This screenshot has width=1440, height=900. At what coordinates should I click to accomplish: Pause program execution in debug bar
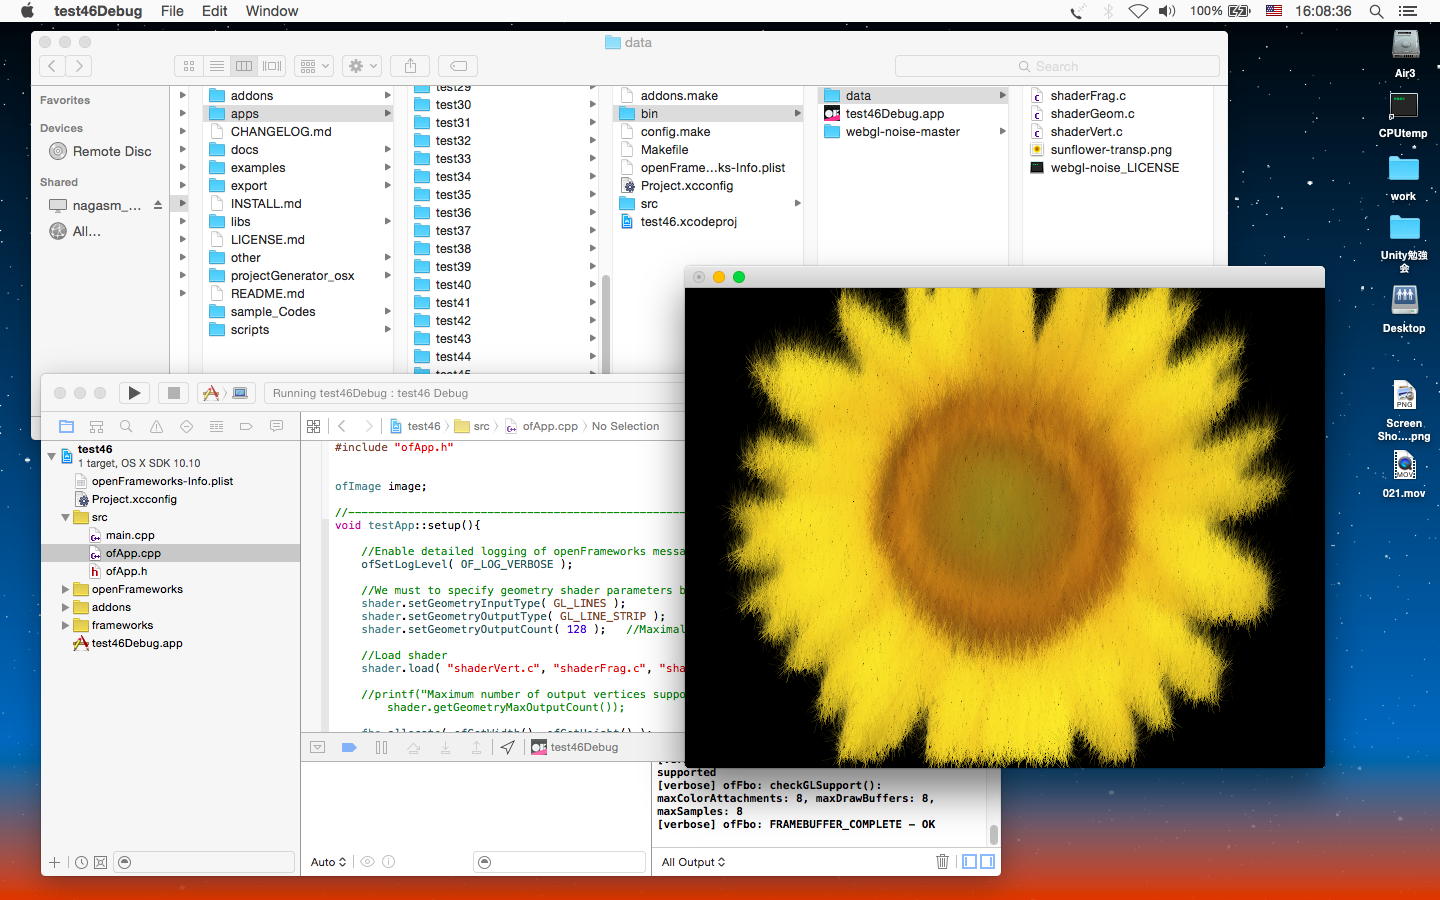(x=381, y=747)
